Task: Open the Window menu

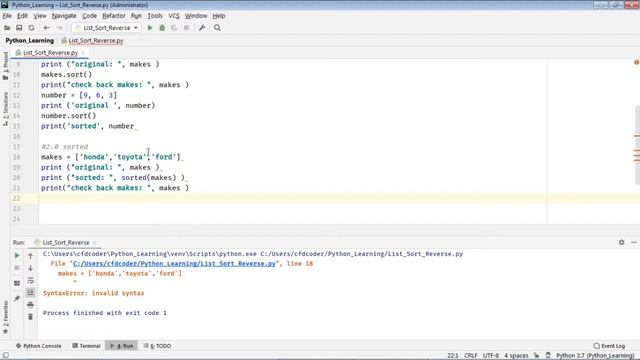Action: (196, 16)
